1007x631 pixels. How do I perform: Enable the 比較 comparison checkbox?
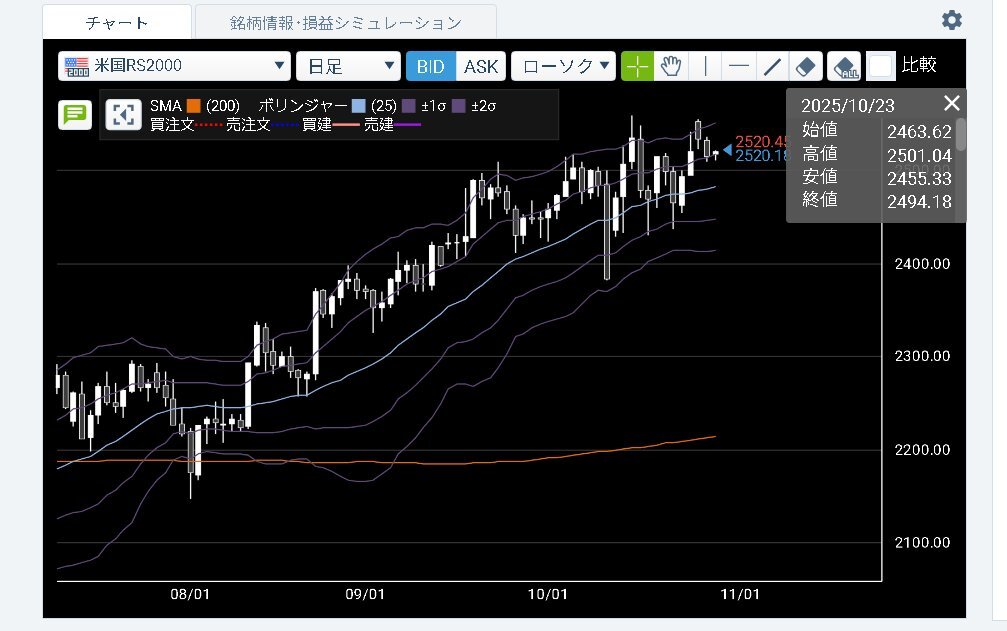(880, 66)
